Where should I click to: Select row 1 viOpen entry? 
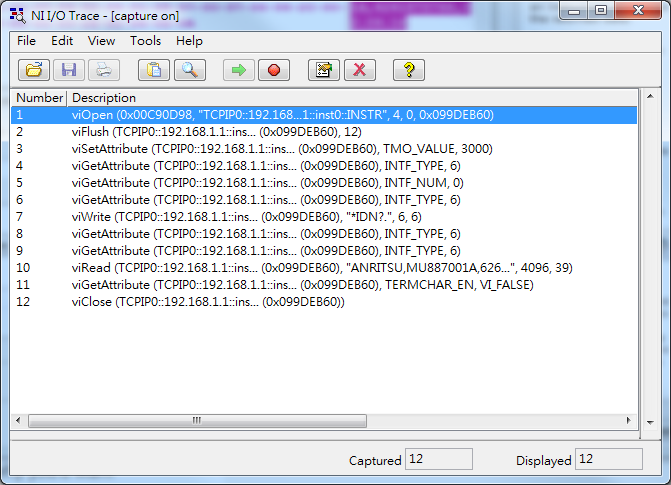[x=324, y=115]
